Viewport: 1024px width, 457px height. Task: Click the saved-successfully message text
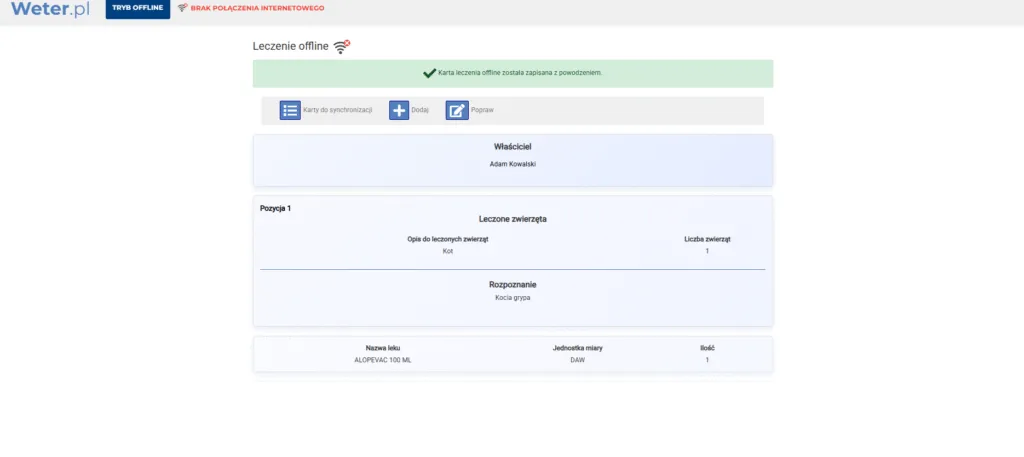click(520, 73)
